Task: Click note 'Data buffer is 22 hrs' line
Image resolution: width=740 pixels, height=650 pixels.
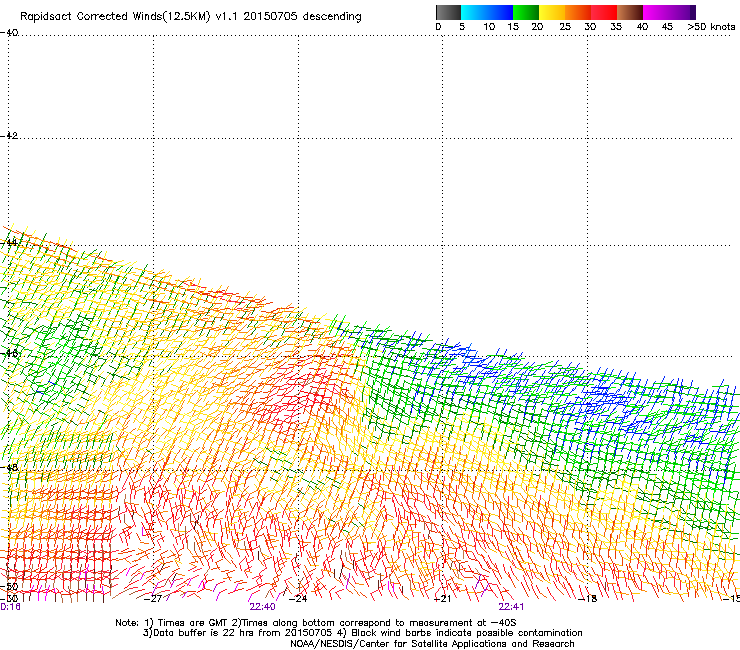Action: click(x=362, y=633)
